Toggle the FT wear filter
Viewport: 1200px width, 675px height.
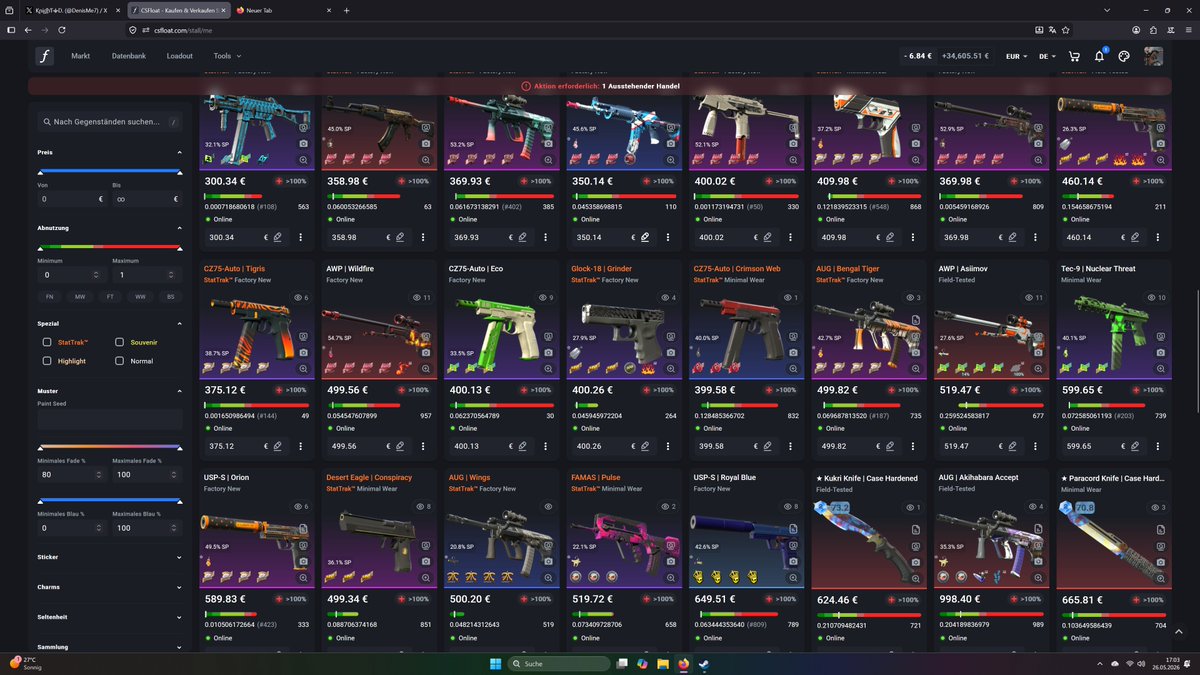click(x=110, y=297)
